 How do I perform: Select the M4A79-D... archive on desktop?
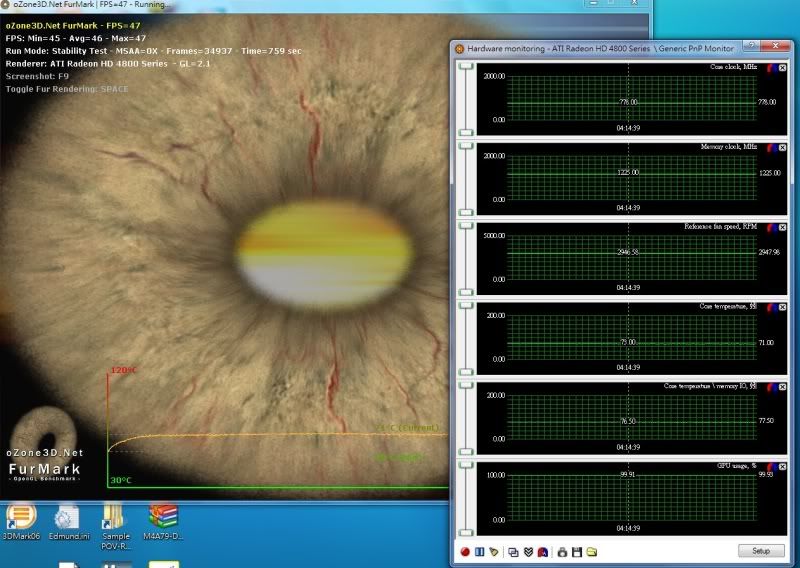point(163,522)
